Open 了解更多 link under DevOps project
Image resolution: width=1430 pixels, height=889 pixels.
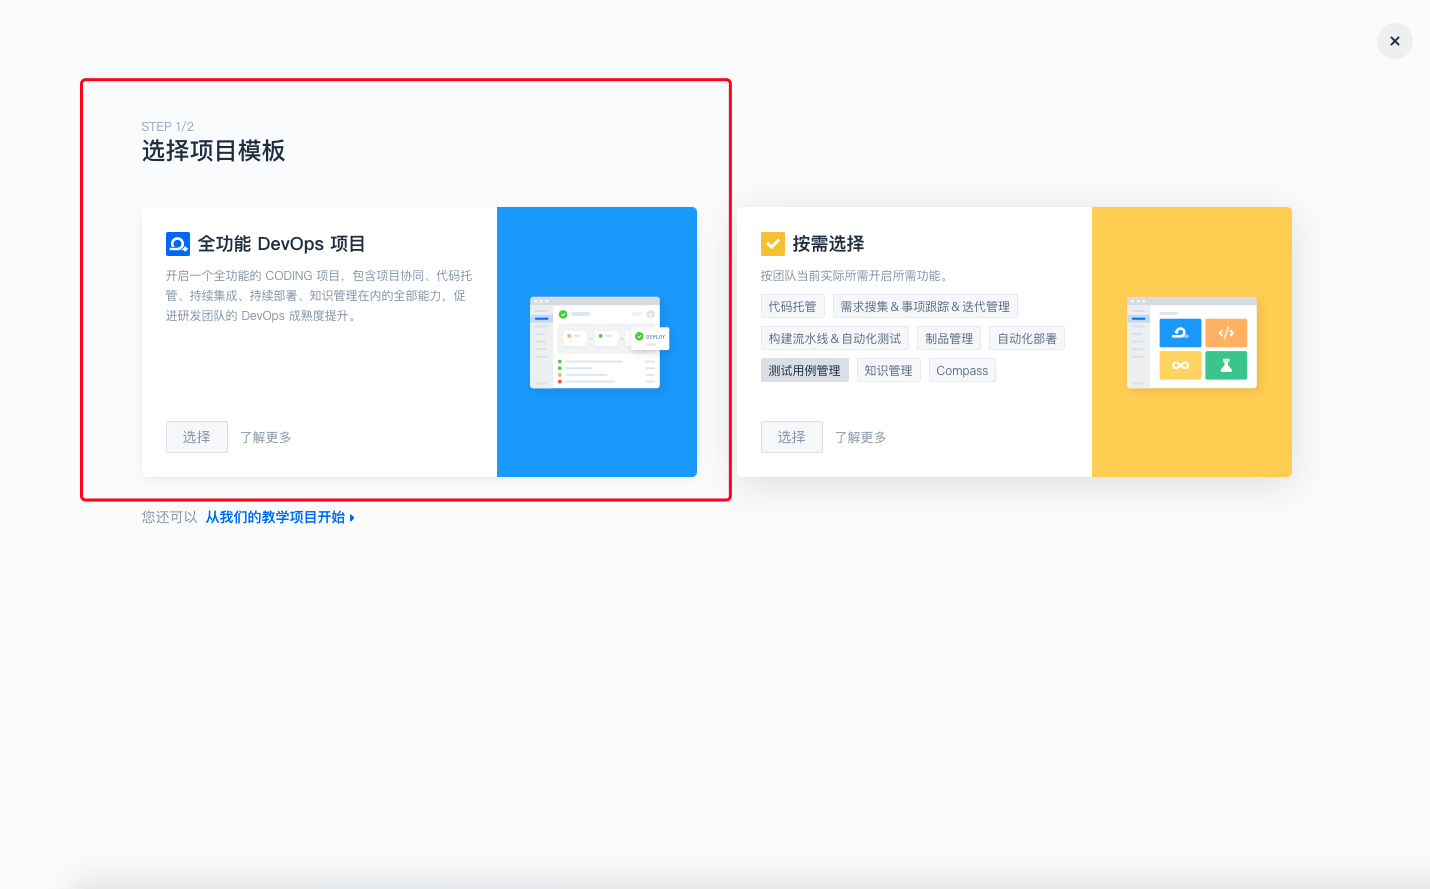click(x=266, y=437)
